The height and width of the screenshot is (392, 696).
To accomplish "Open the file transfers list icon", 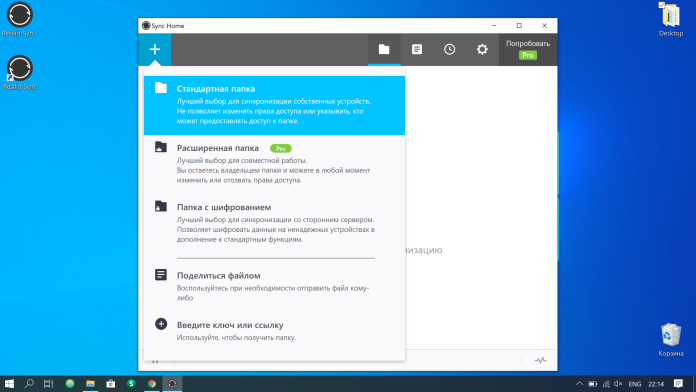I will pos(417,49).
